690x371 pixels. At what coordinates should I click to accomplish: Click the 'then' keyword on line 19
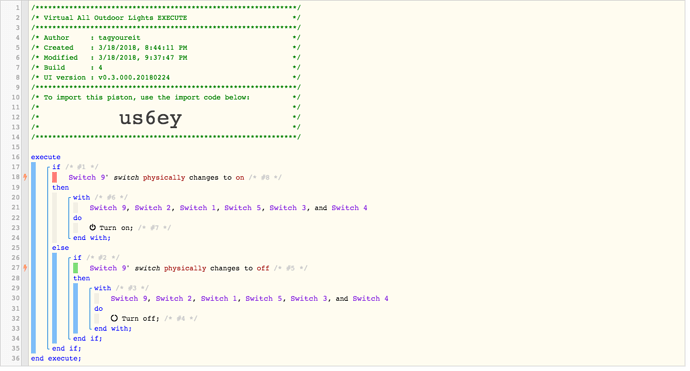[x=60, y=187]
